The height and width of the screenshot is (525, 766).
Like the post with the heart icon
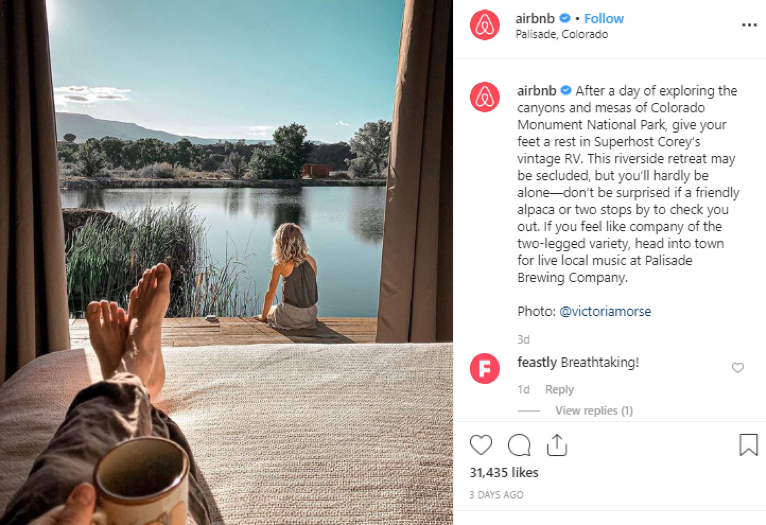pyautogui.click(x=481, y=445)
